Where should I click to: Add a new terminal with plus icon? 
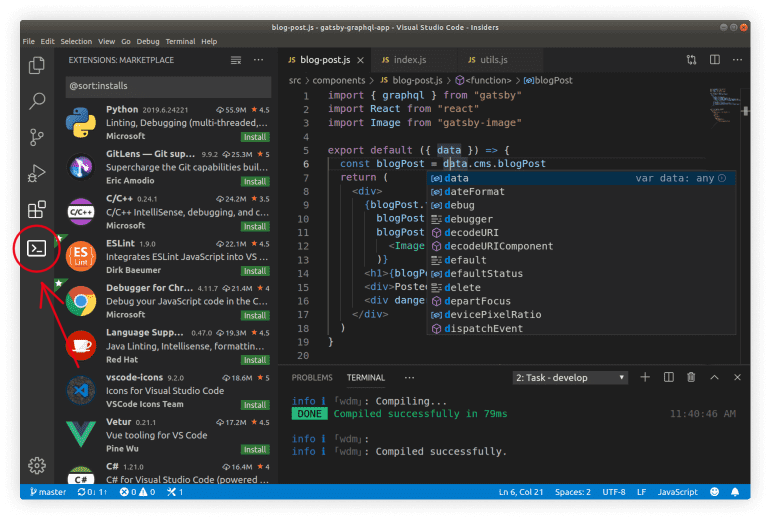pos(645,377)
